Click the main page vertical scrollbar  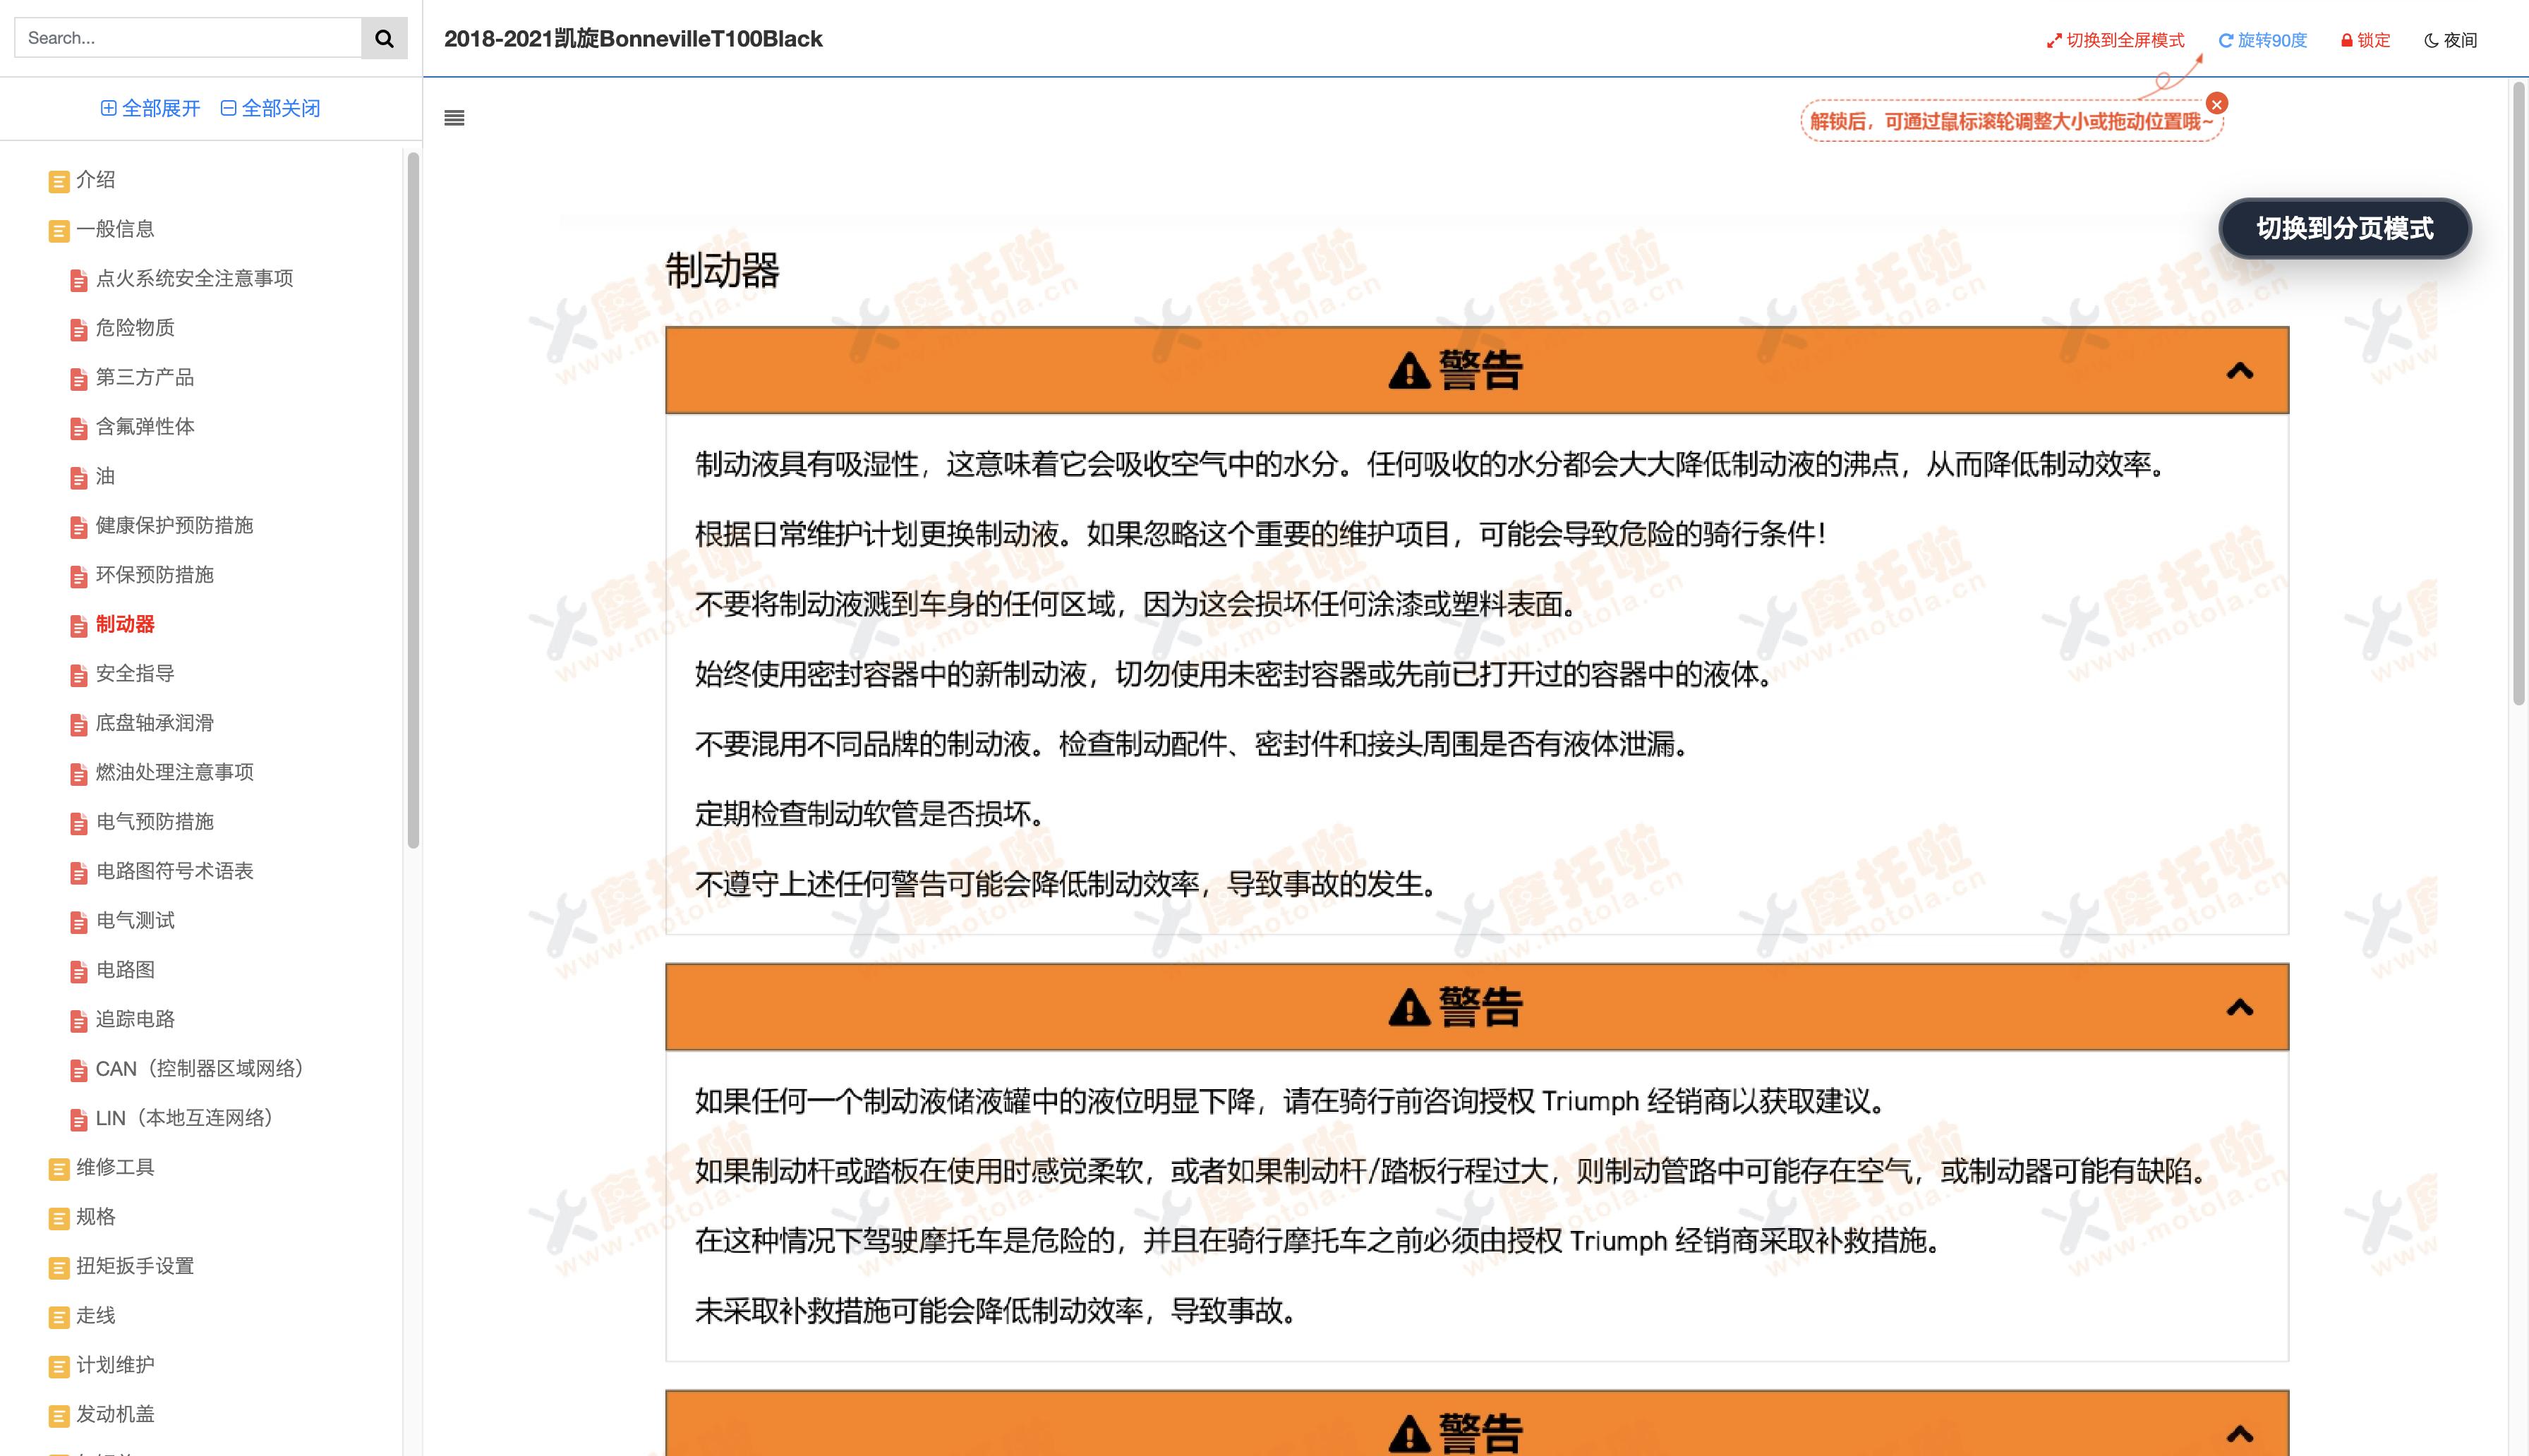tap(2519, 395)
